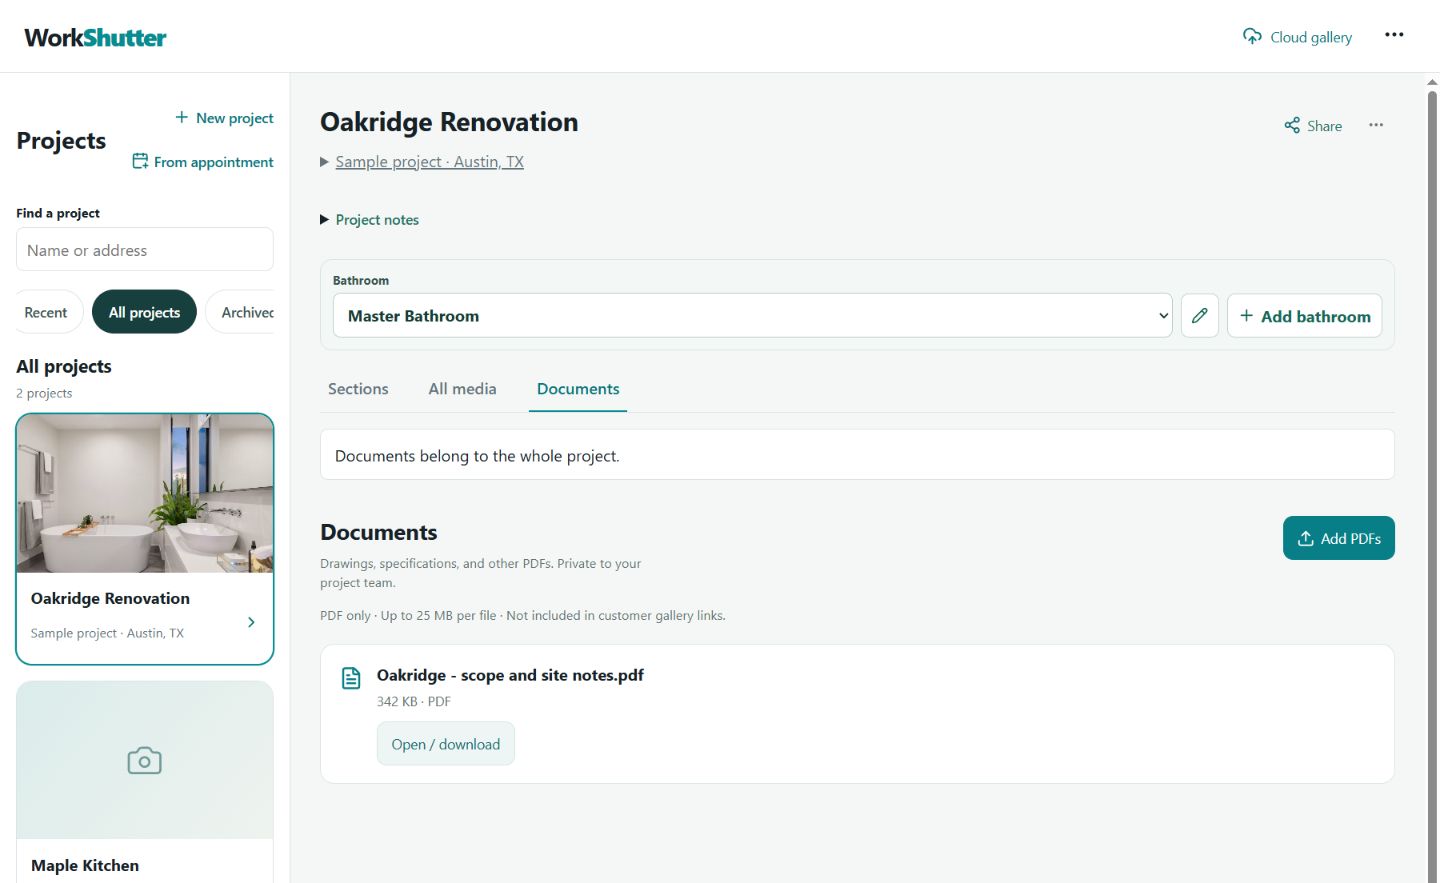Screen dimensions: 1440x883
Task: Switch to the Sections tab
Action: coord(358,389)
